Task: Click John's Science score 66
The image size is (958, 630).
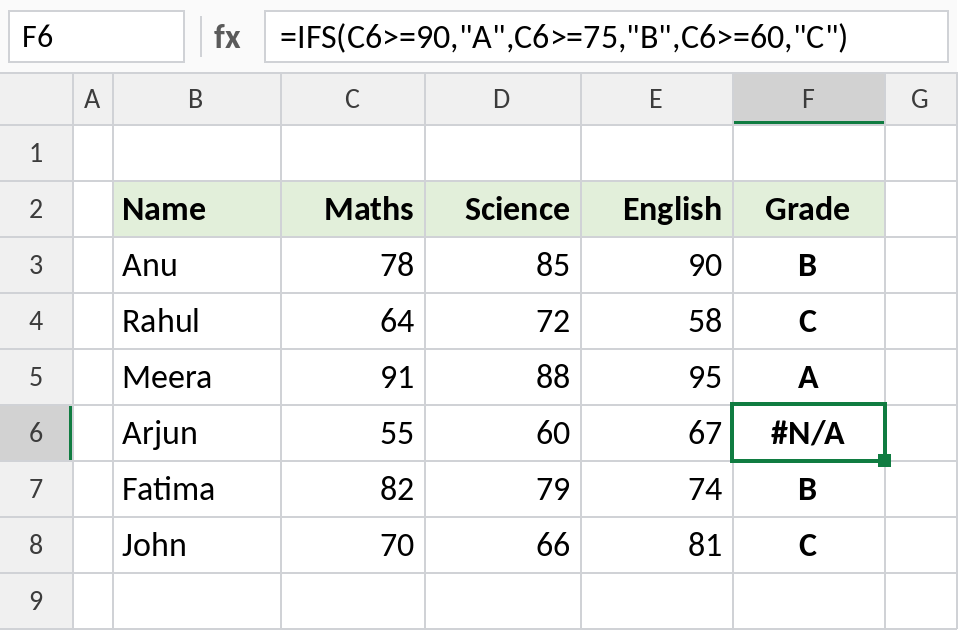Action: 502,545
